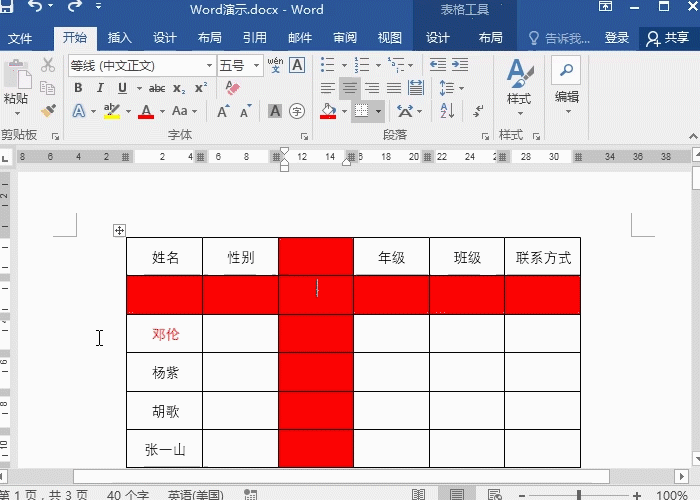
Task: Select the Format Painter brush
Action: tap(48, 110)
